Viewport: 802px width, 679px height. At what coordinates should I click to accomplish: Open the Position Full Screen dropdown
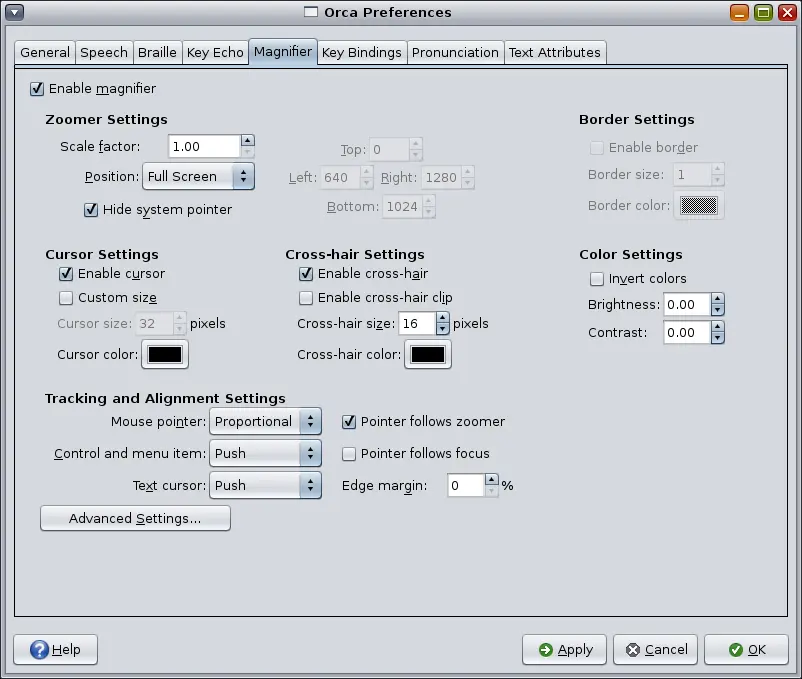tap(198, 176)
